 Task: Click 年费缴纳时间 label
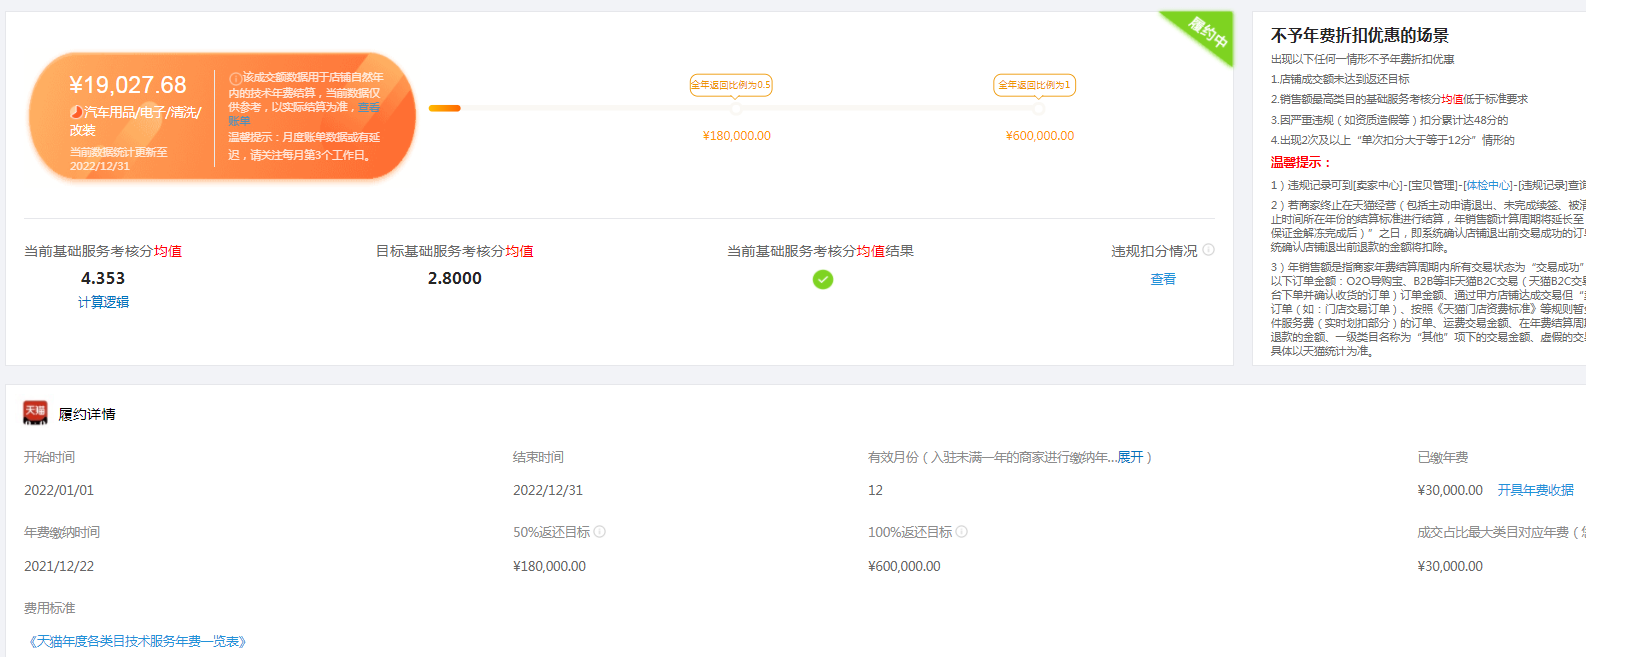tap(62, 532)
